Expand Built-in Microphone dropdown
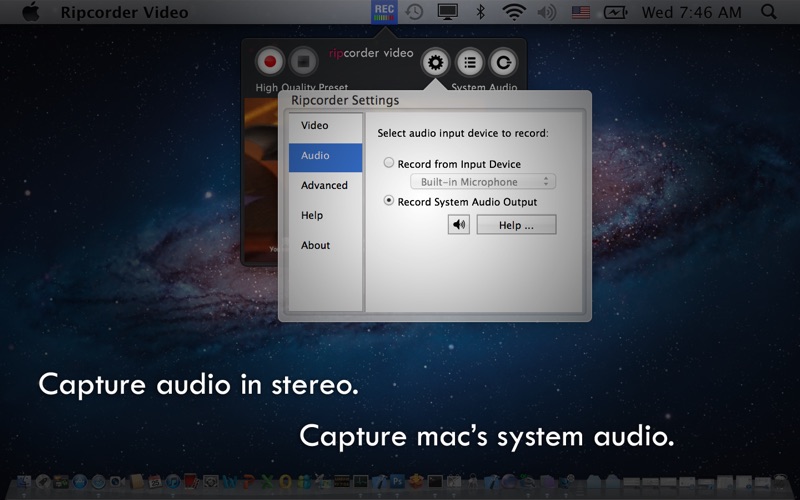This screenshot has height=500, width=800. (482, 182)
